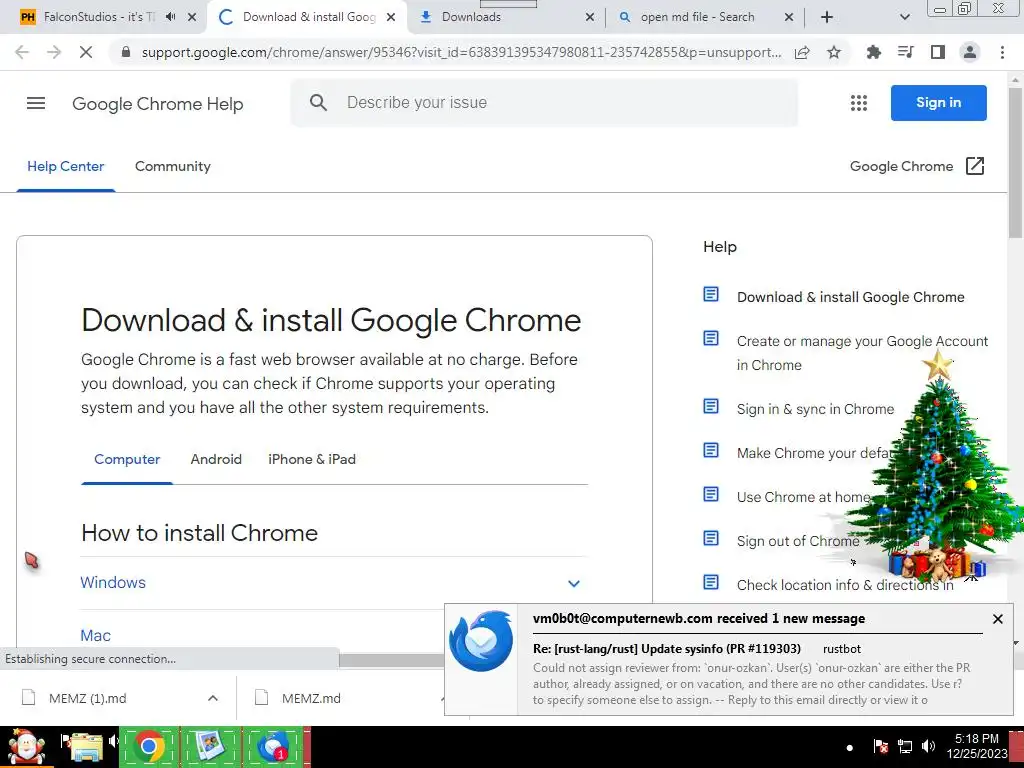
Task: Go back to previous page
Action: (22, 52)
